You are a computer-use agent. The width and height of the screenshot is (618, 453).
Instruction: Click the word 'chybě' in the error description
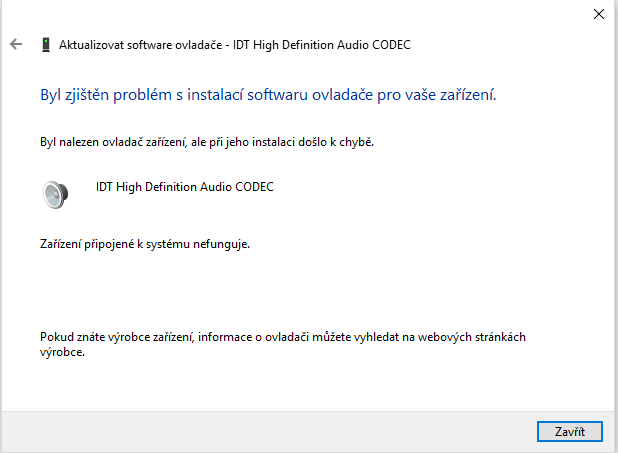pos(356,143)
